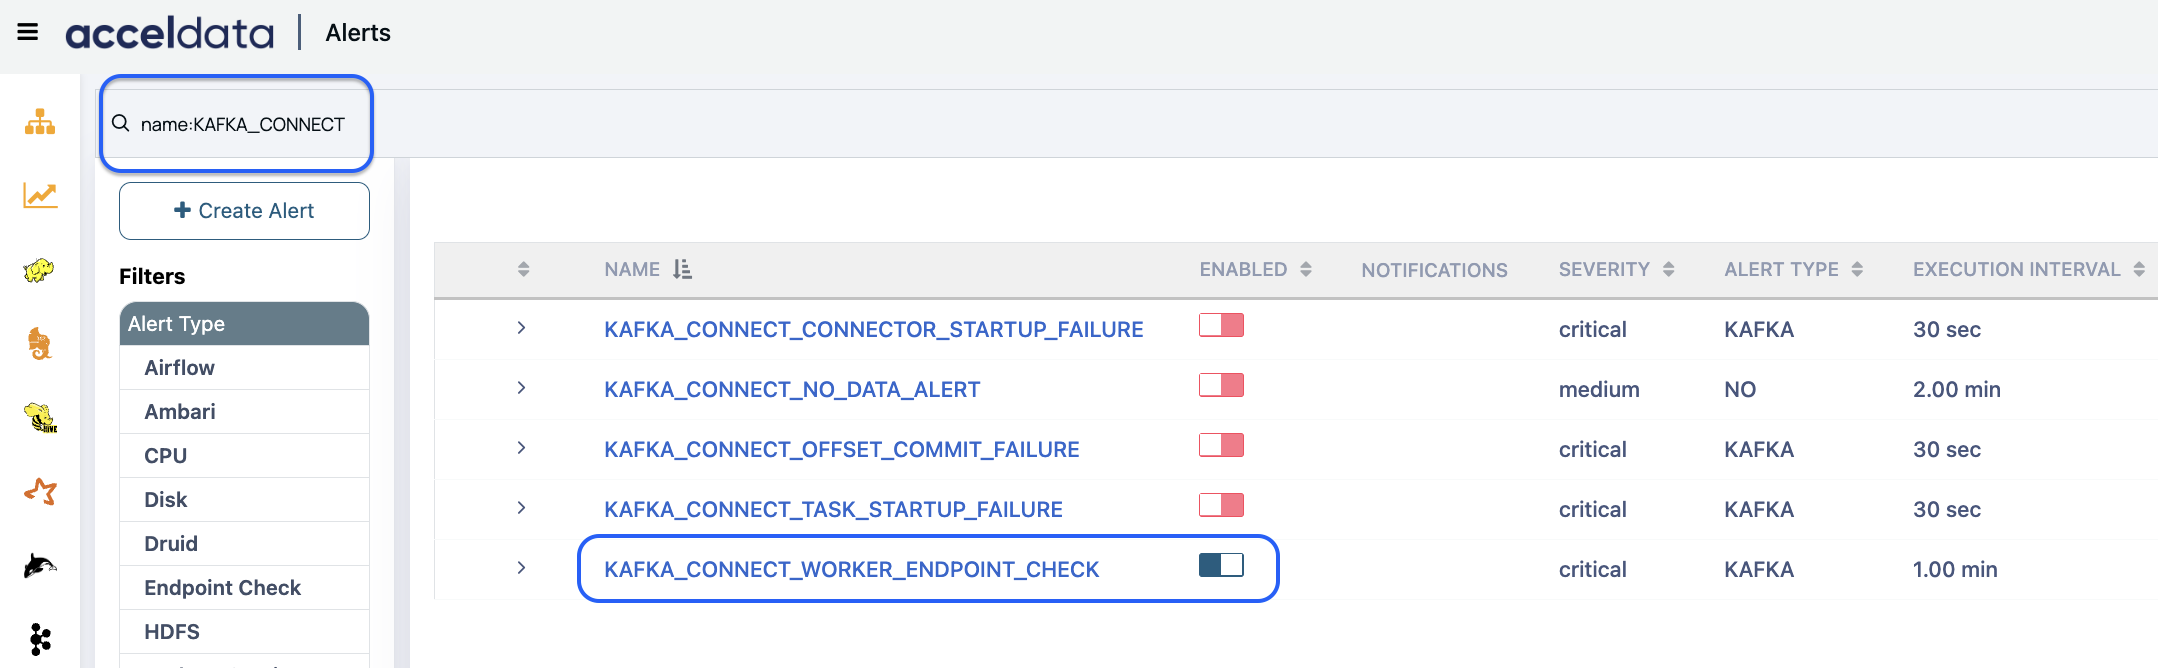The width and height of the screenshot is (2158, 668).
Task: Open the KAFKA_CONNECT_WORKER_ENDPOINT_CHECK alert link
Action: click(851, 569)
